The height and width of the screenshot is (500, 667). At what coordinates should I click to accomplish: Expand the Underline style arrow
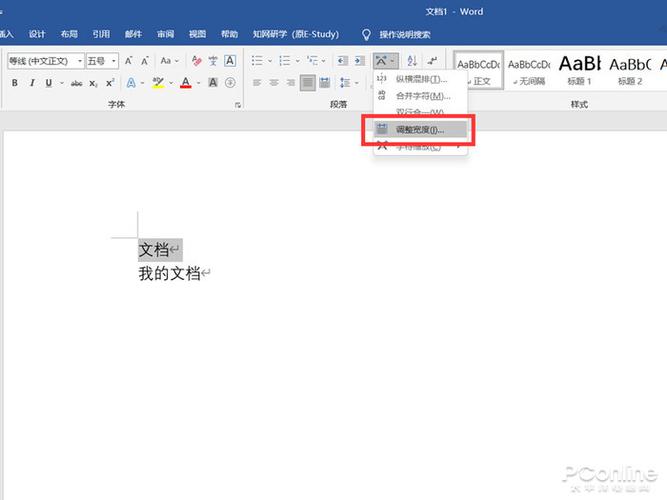click(62, 83)
